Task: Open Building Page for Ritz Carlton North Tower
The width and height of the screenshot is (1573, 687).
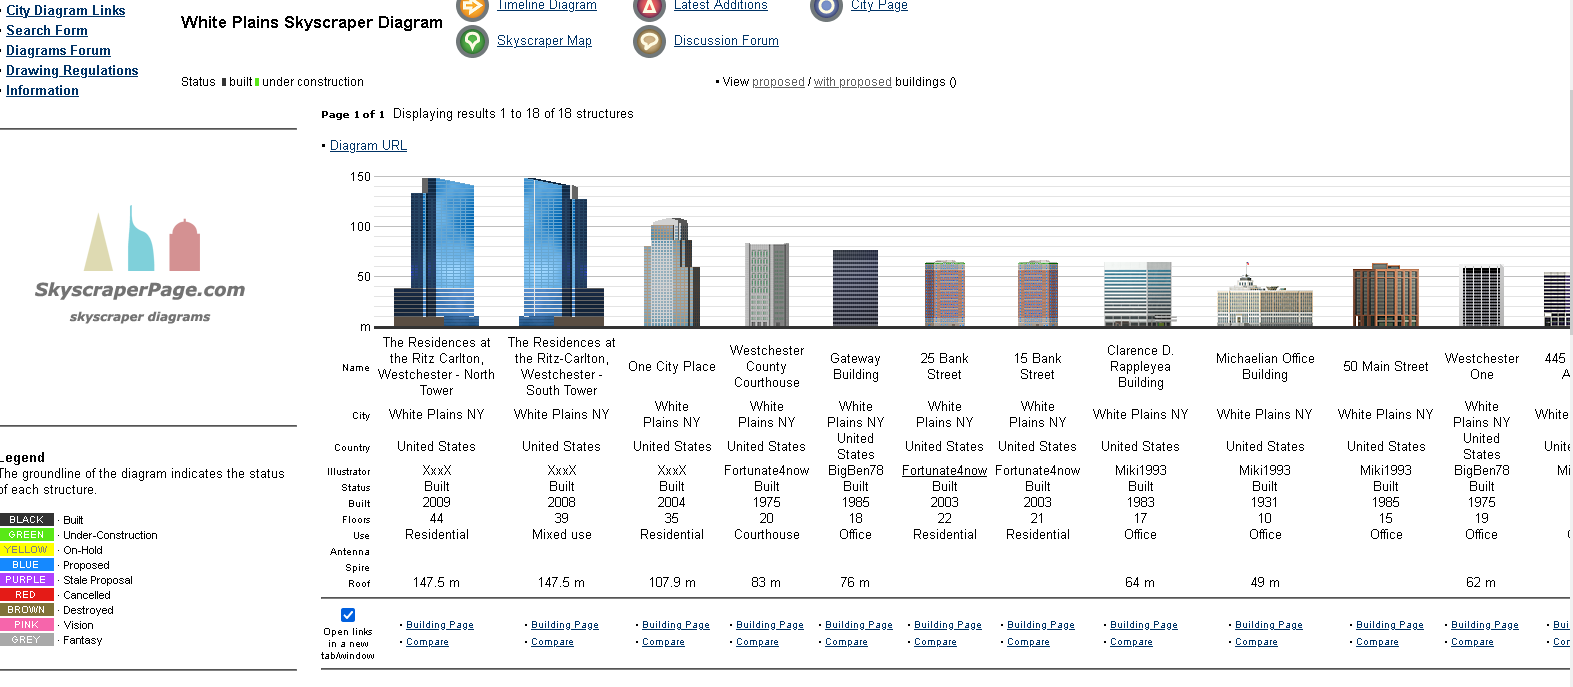Action: (x=440, y=625)
